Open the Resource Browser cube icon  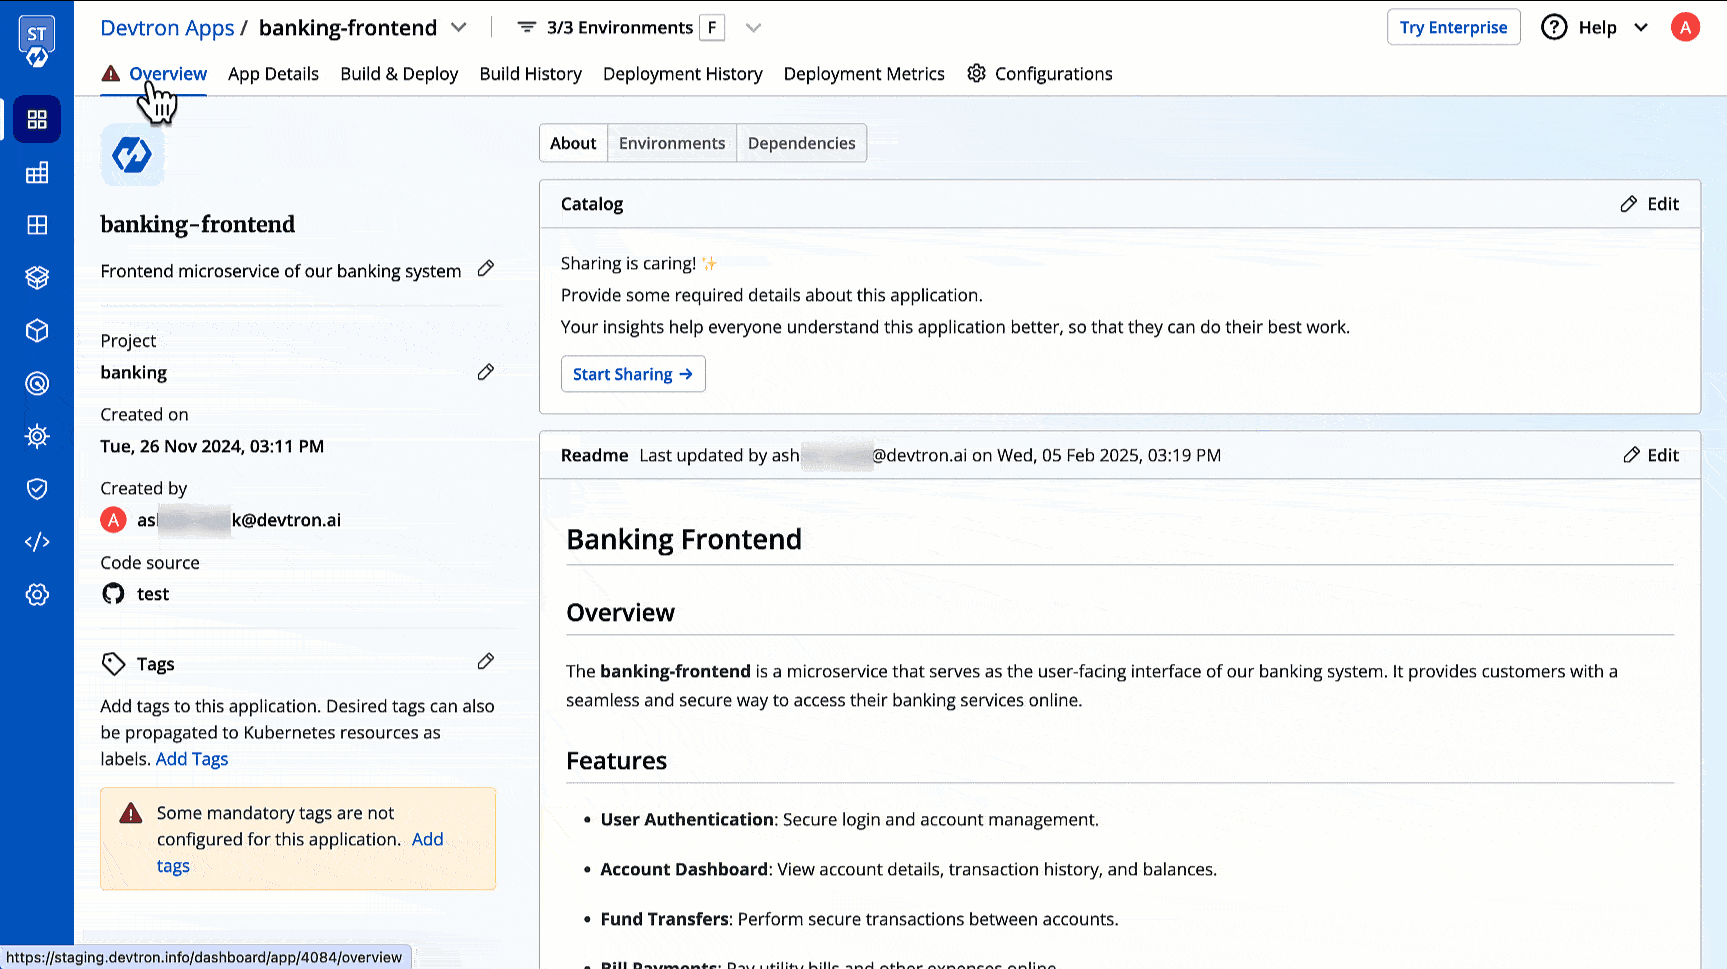(37, 330)
